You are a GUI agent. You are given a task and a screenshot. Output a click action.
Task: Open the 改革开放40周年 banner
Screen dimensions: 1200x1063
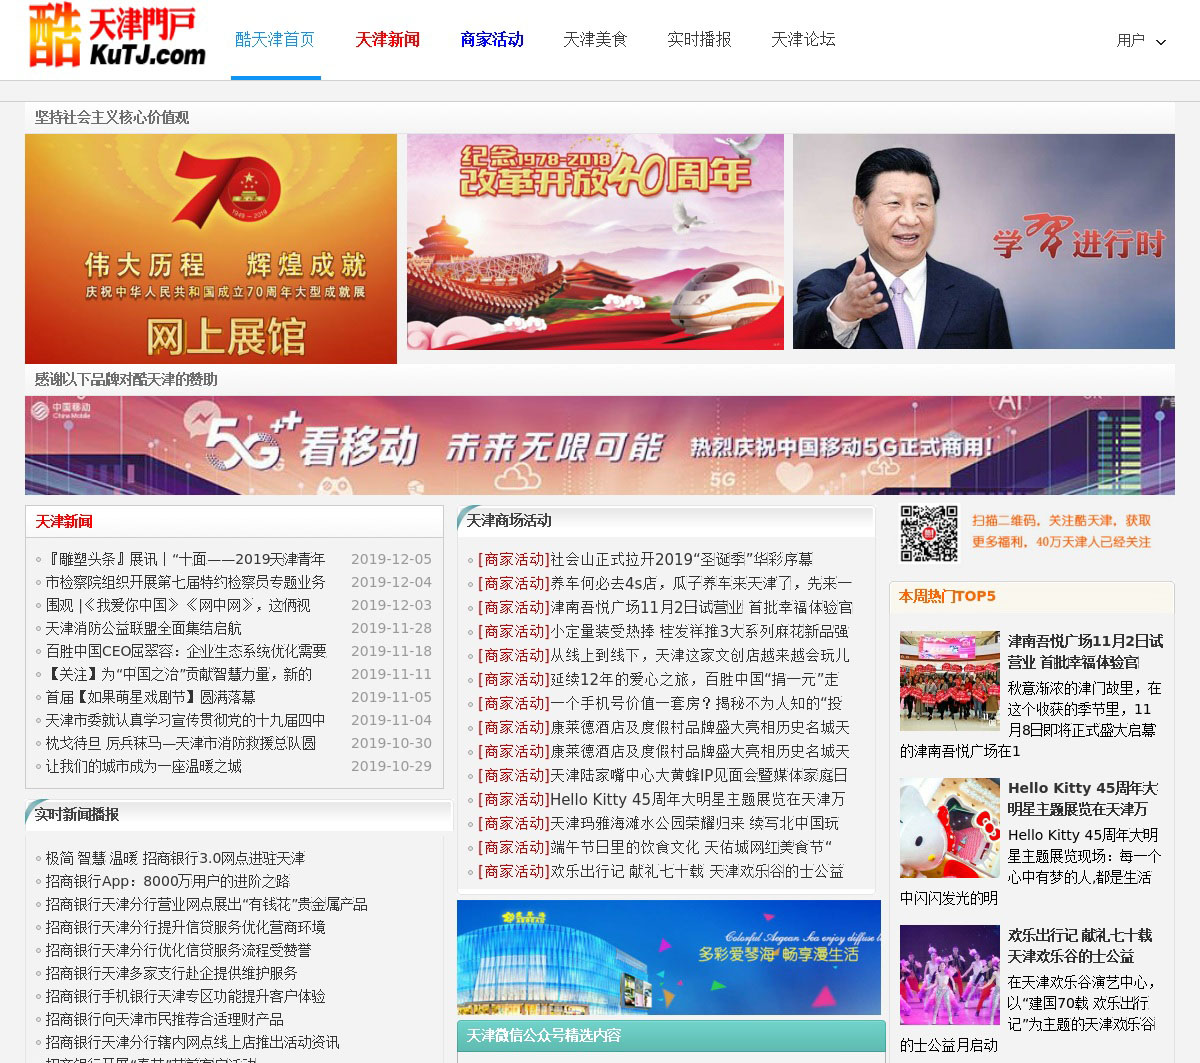[595, 242]
